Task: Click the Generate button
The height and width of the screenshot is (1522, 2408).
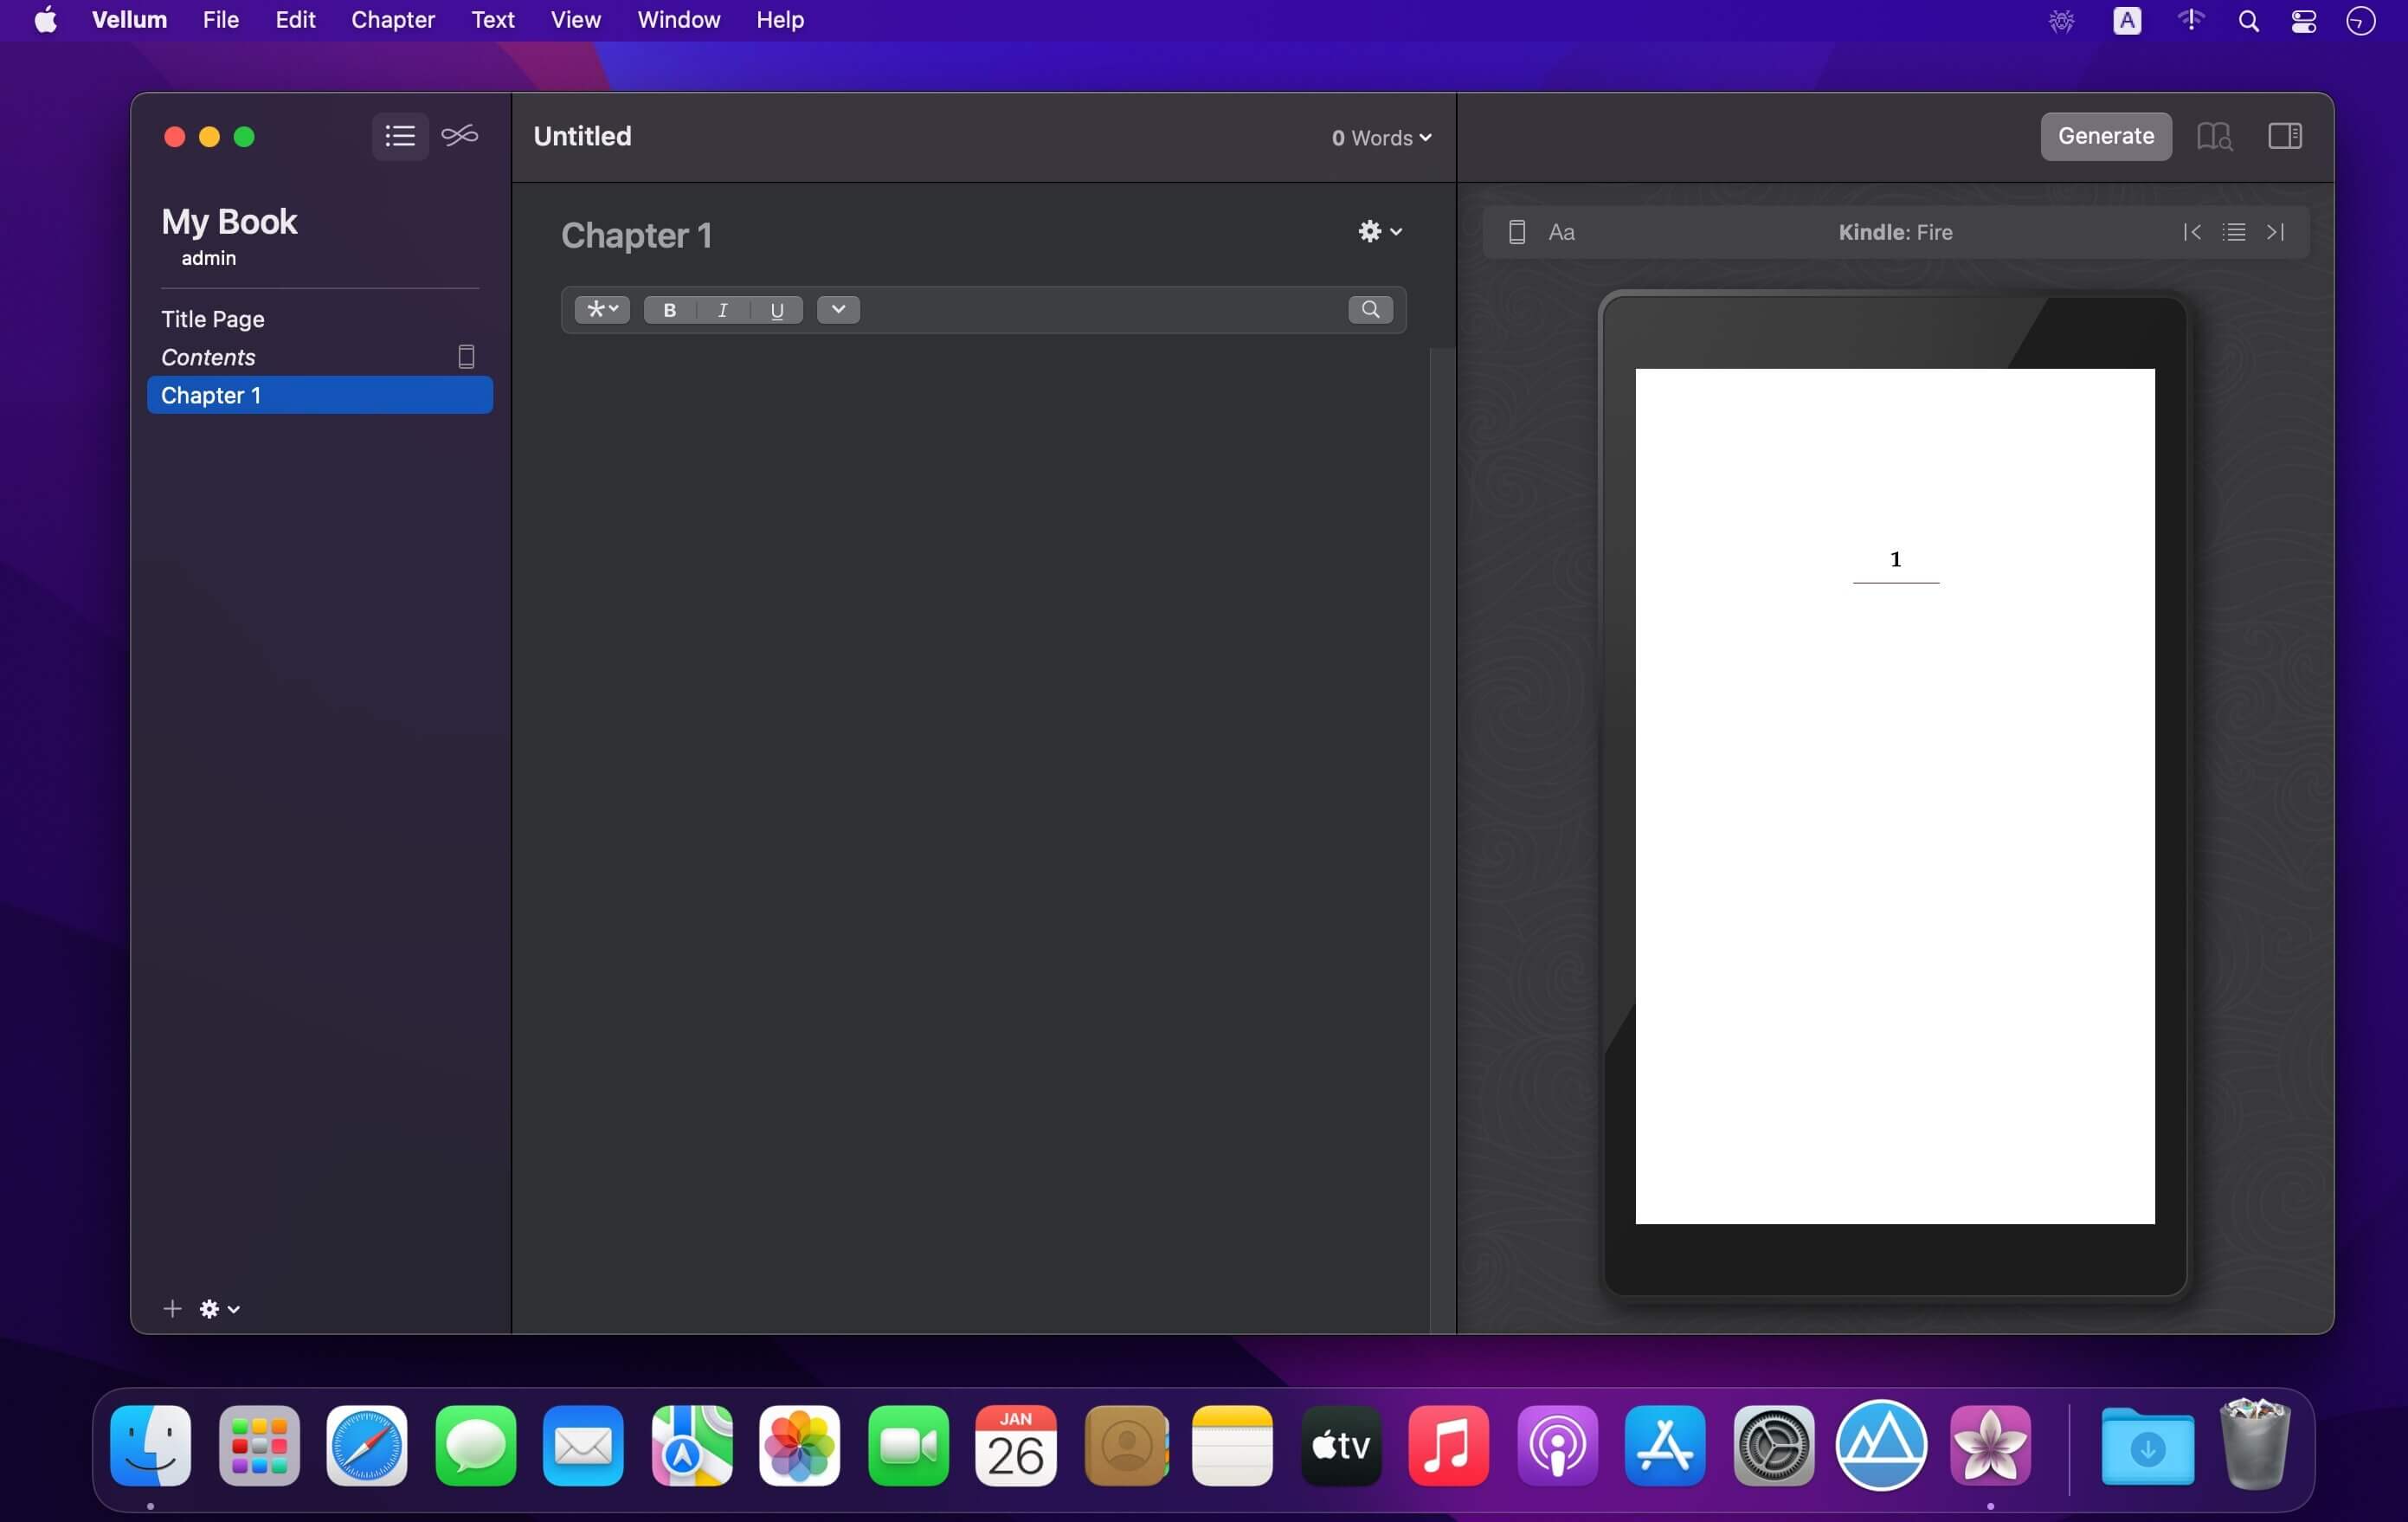Action: 2106,136
